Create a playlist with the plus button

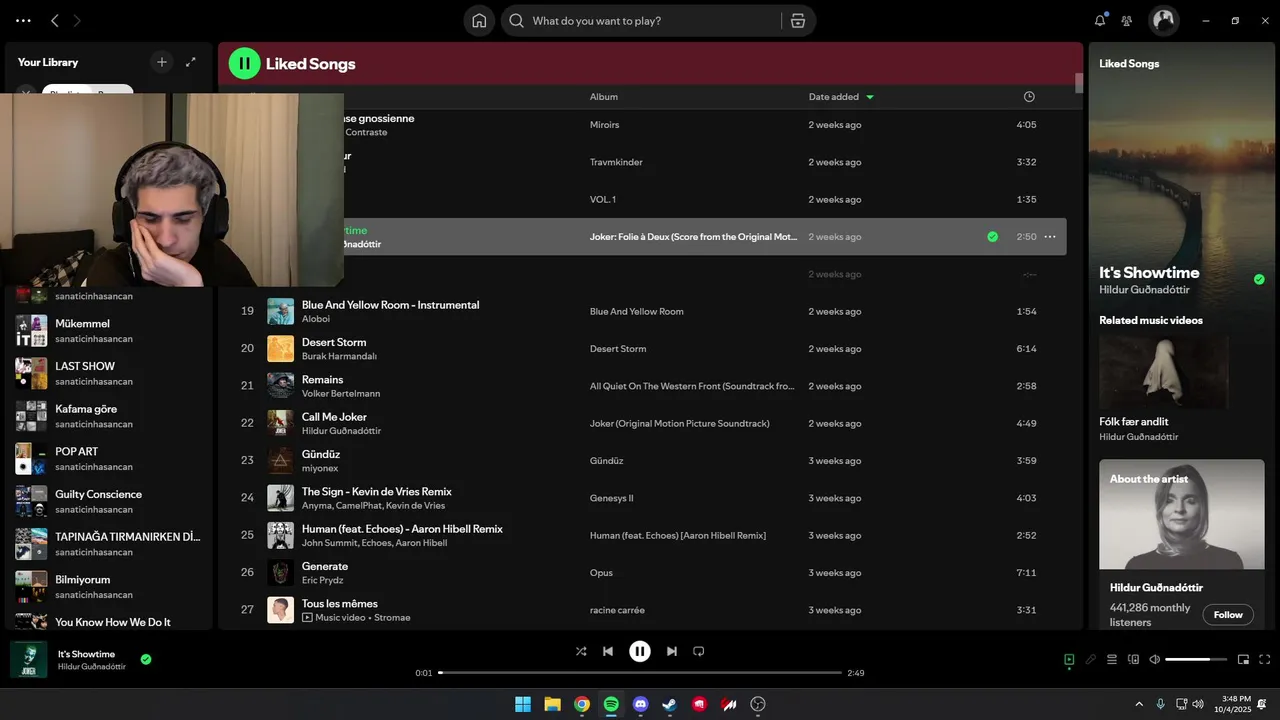162,62
